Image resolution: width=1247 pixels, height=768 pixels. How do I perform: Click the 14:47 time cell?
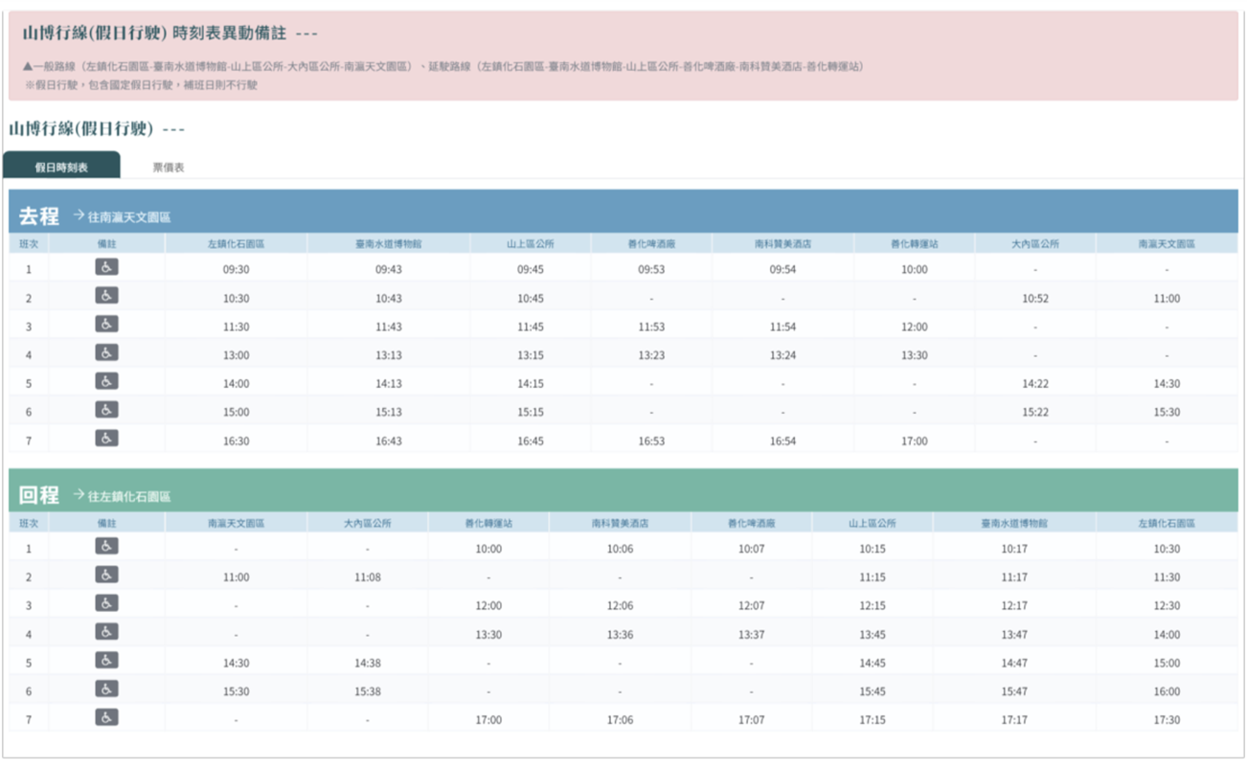pos(1014,663)
